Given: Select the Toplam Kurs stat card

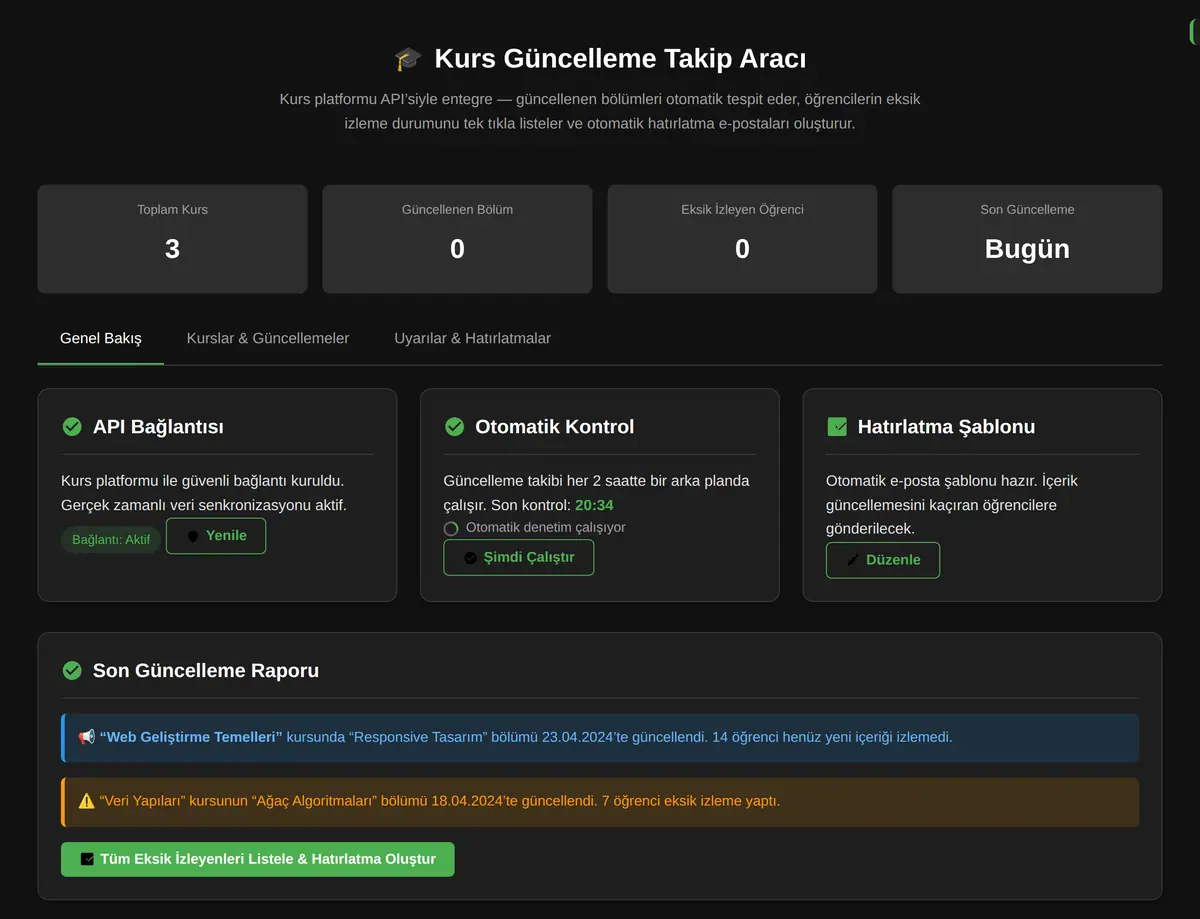Looking at the screenshot, I should (173, 239).
